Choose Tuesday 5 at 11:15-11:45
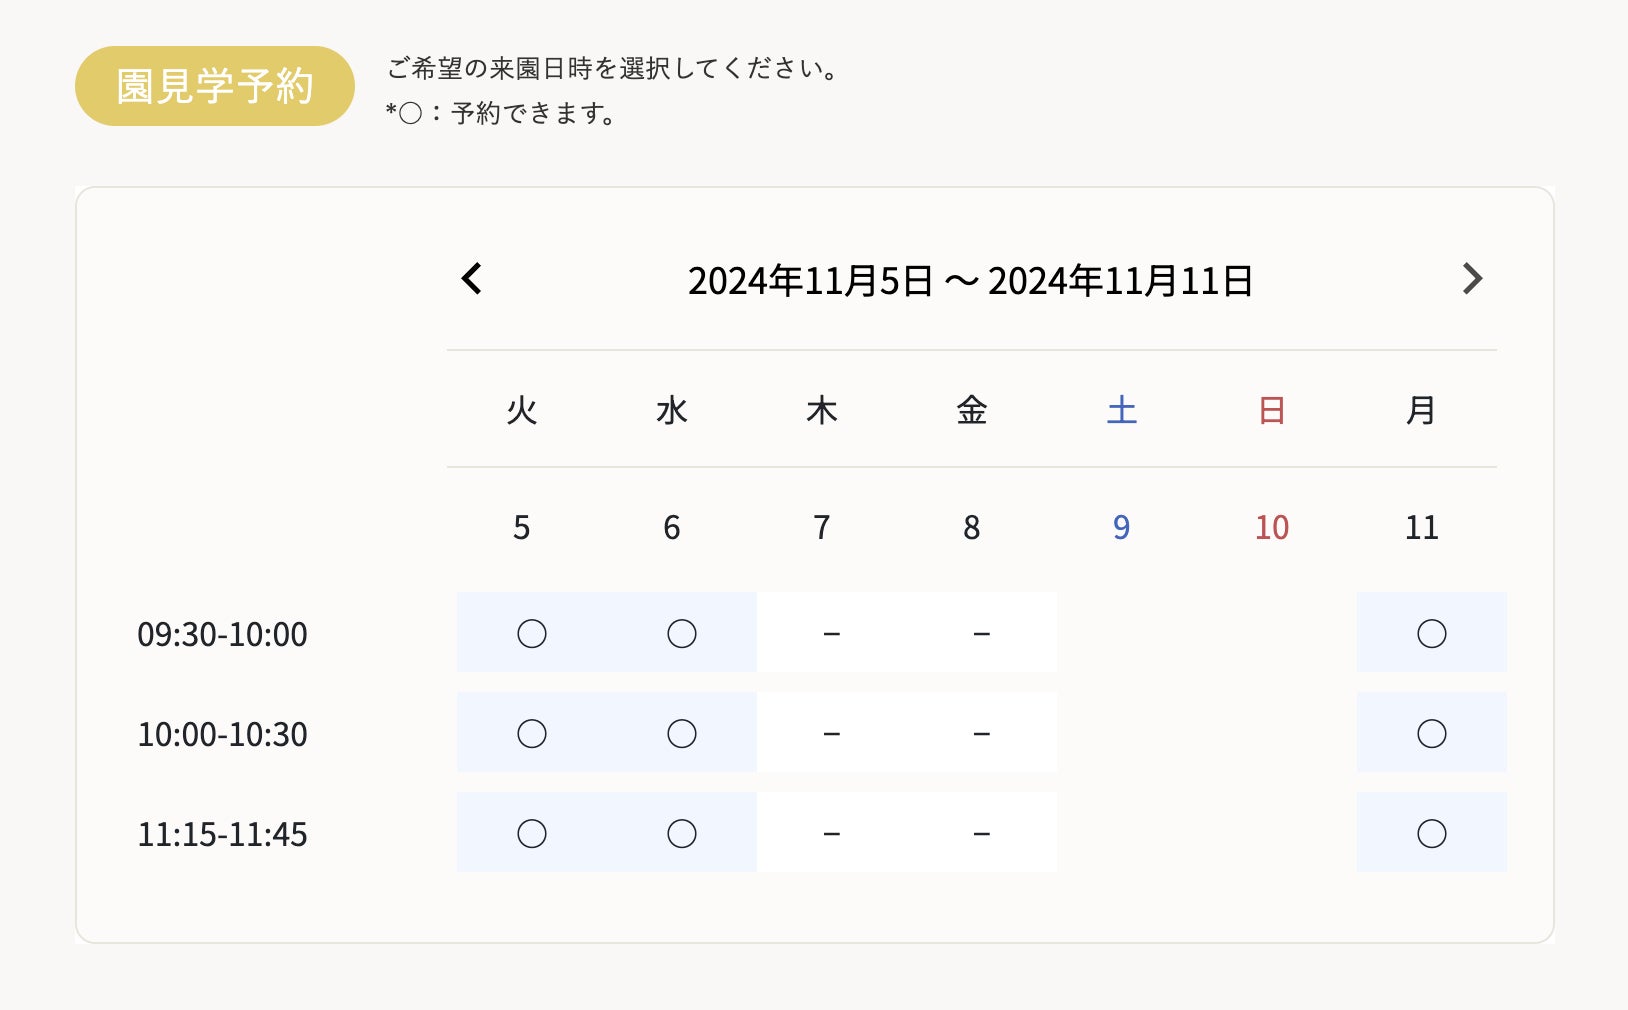Image resolution: width=1628 pixels, height=1010 pixels. pyautogui.click(x=531, y=833)
